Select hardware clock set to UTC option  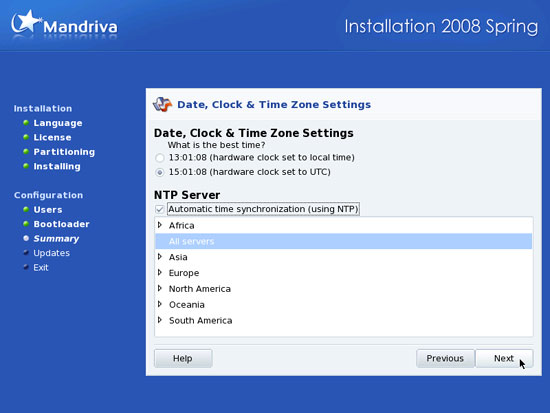click(x=160, y=172)
